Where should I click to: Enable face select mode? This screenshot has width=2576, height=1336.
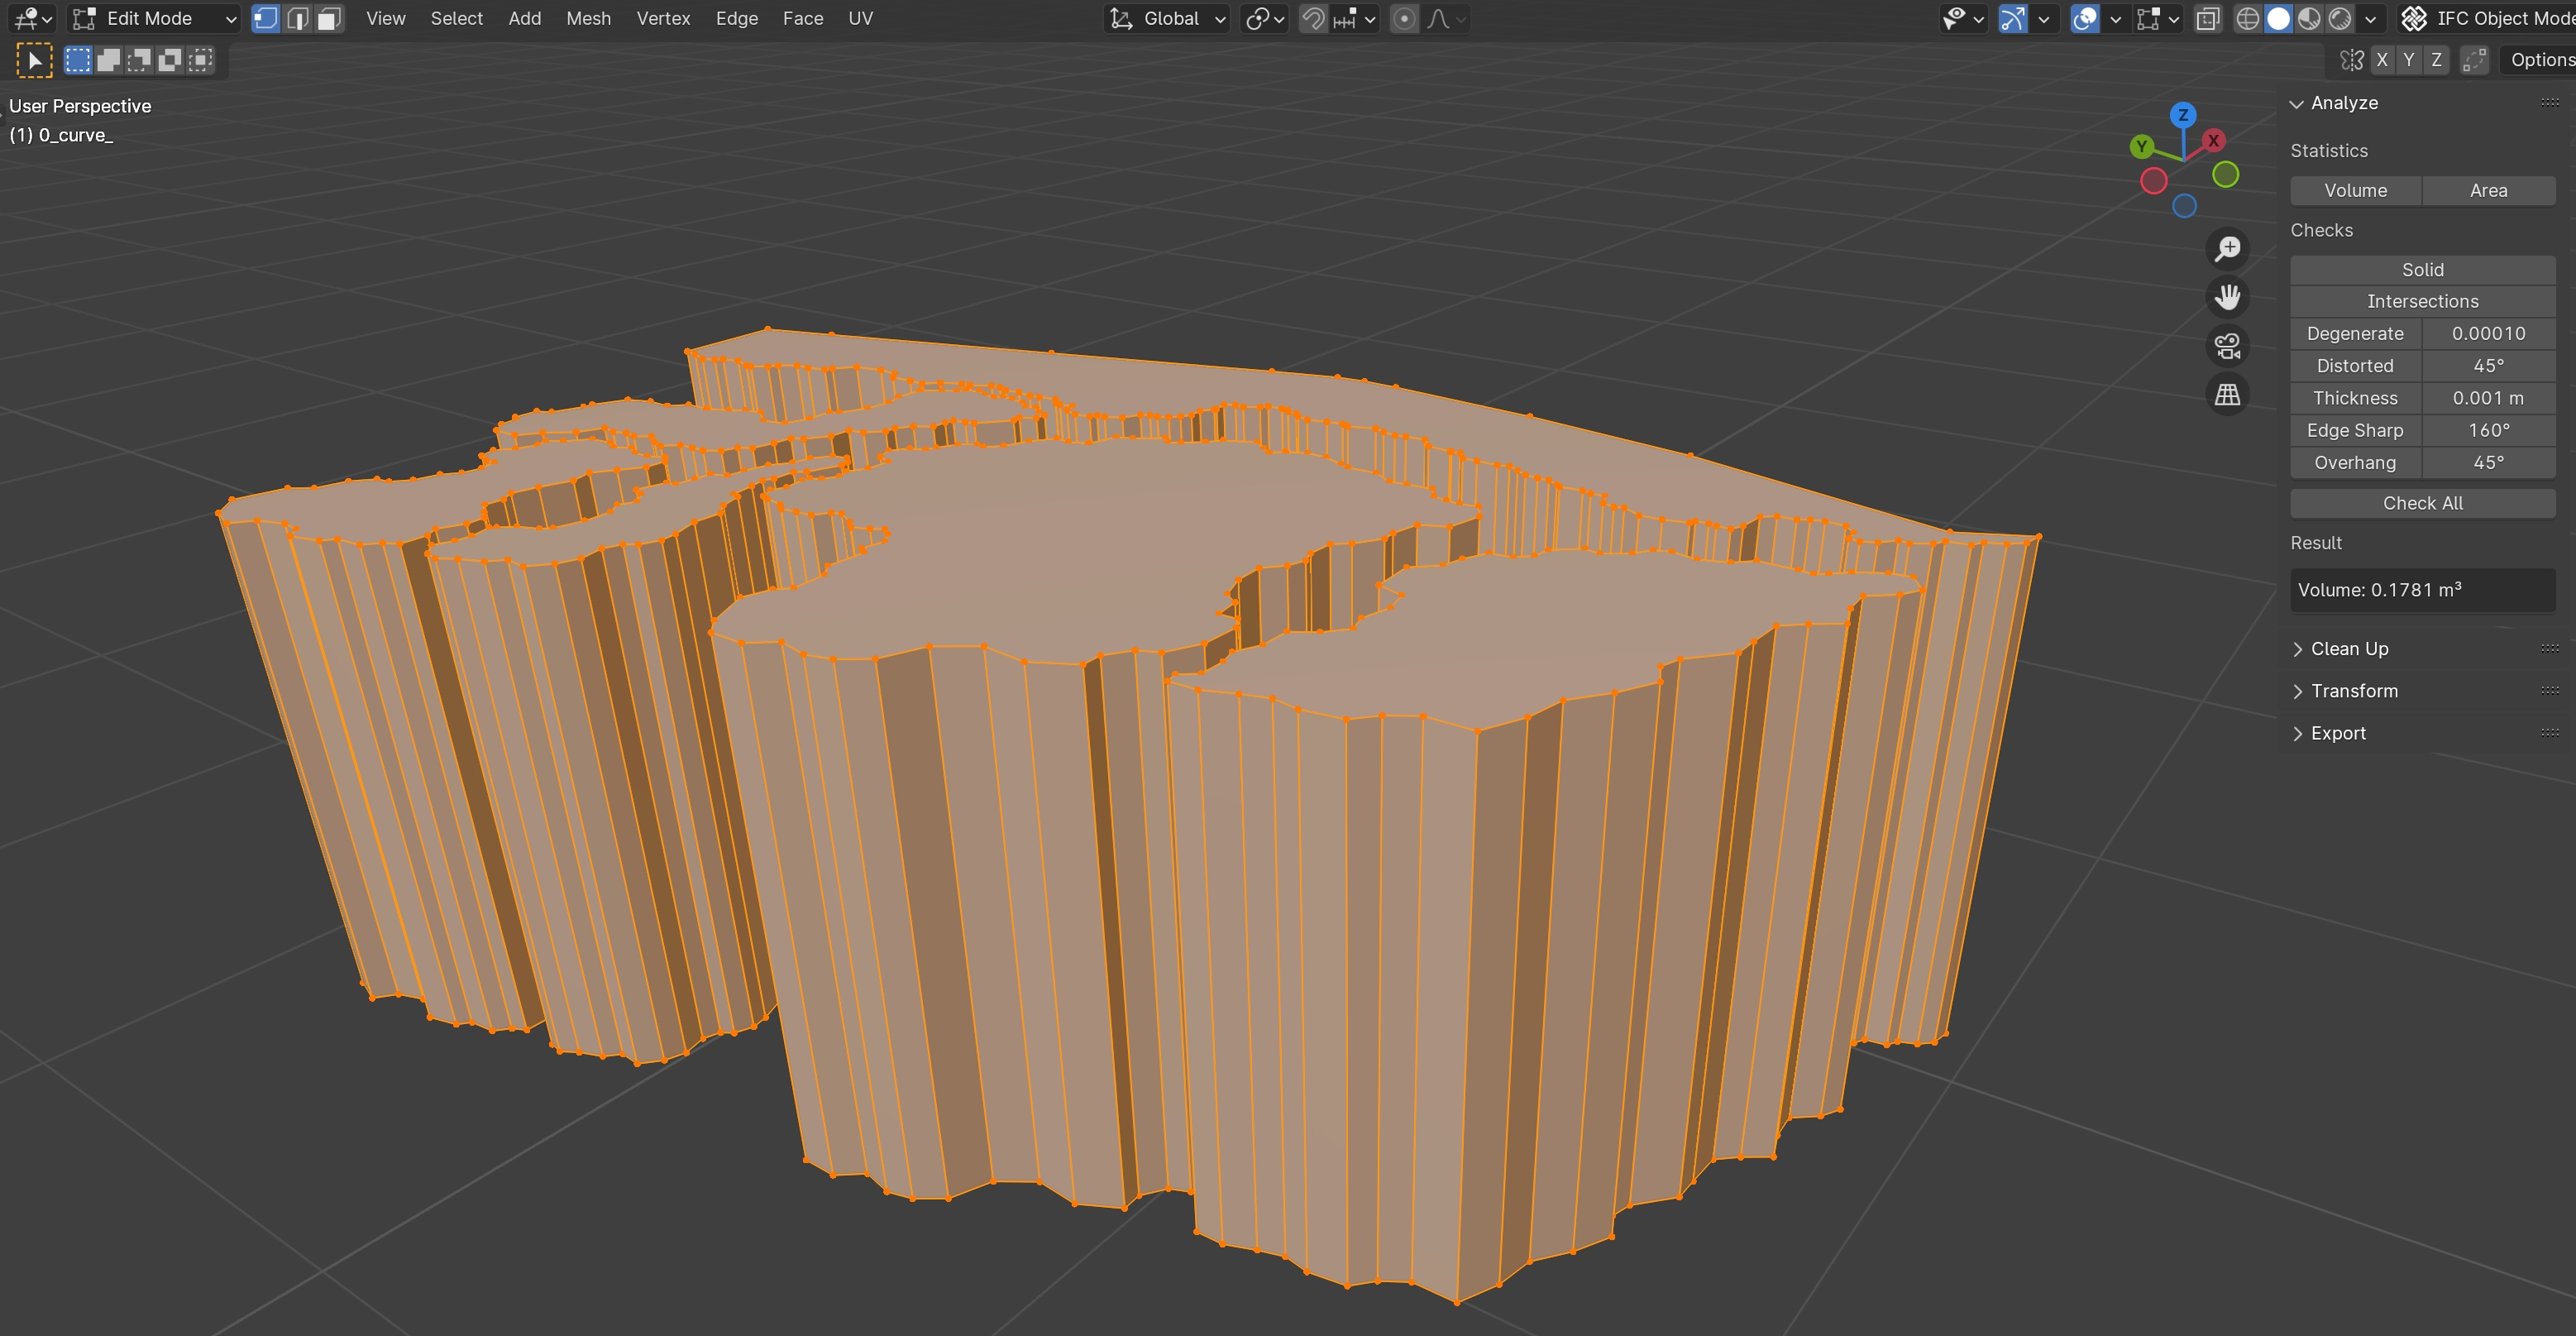coord(330,18)
